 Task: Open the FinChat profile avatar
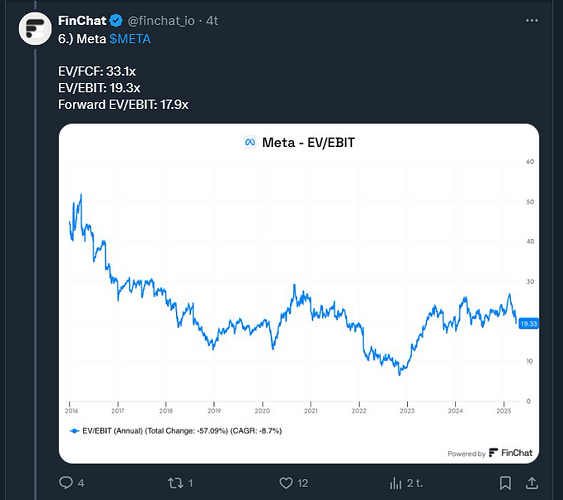pyautogui.click(x=35, y=29)
